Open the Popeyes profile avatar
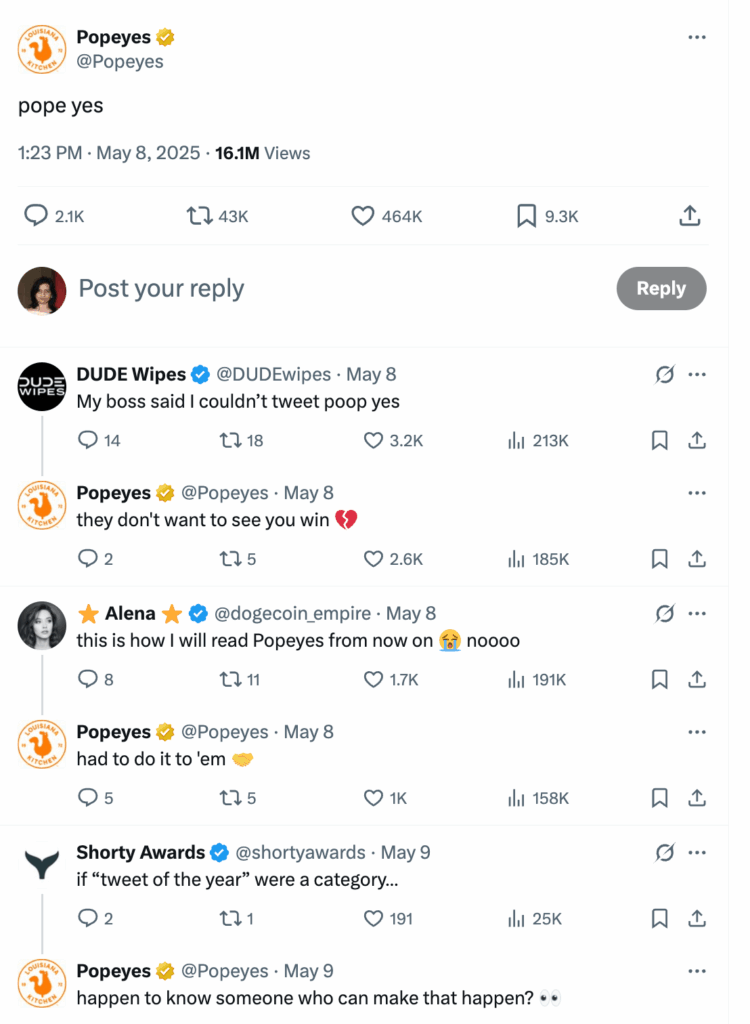Screen dimensions: 750x1024 click(x=41, y=48)
